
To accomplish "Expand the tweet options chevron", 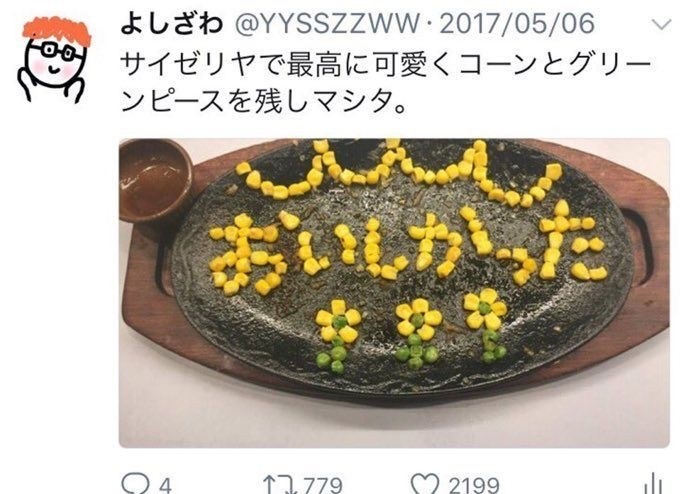I will click(661, 25).
